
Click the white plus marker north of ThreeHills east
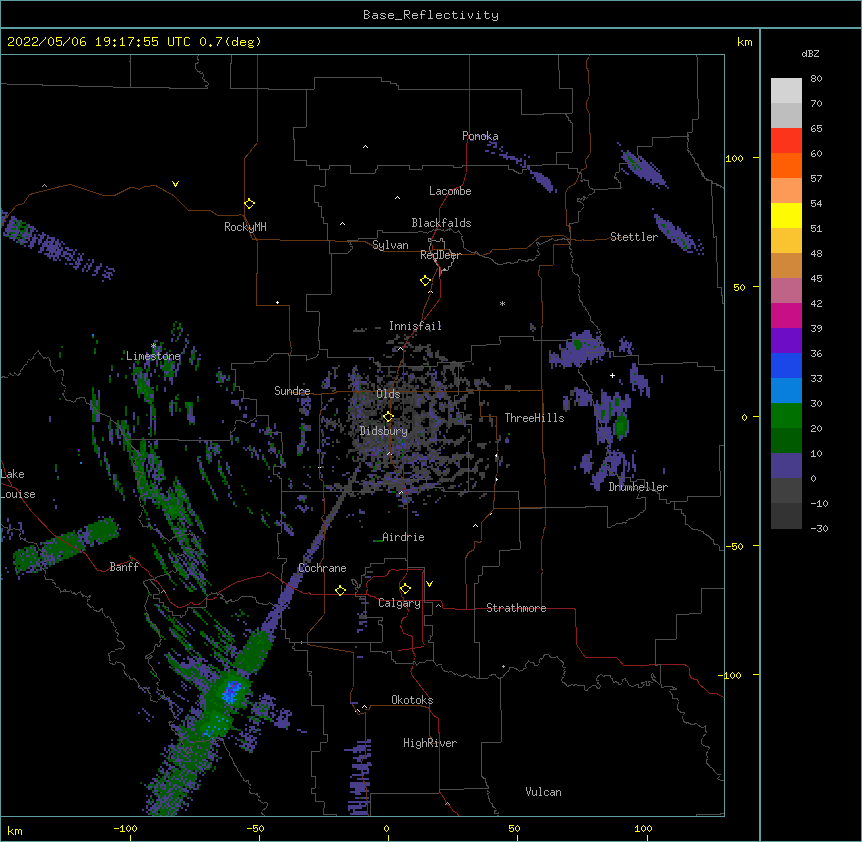tap(612, 375)
